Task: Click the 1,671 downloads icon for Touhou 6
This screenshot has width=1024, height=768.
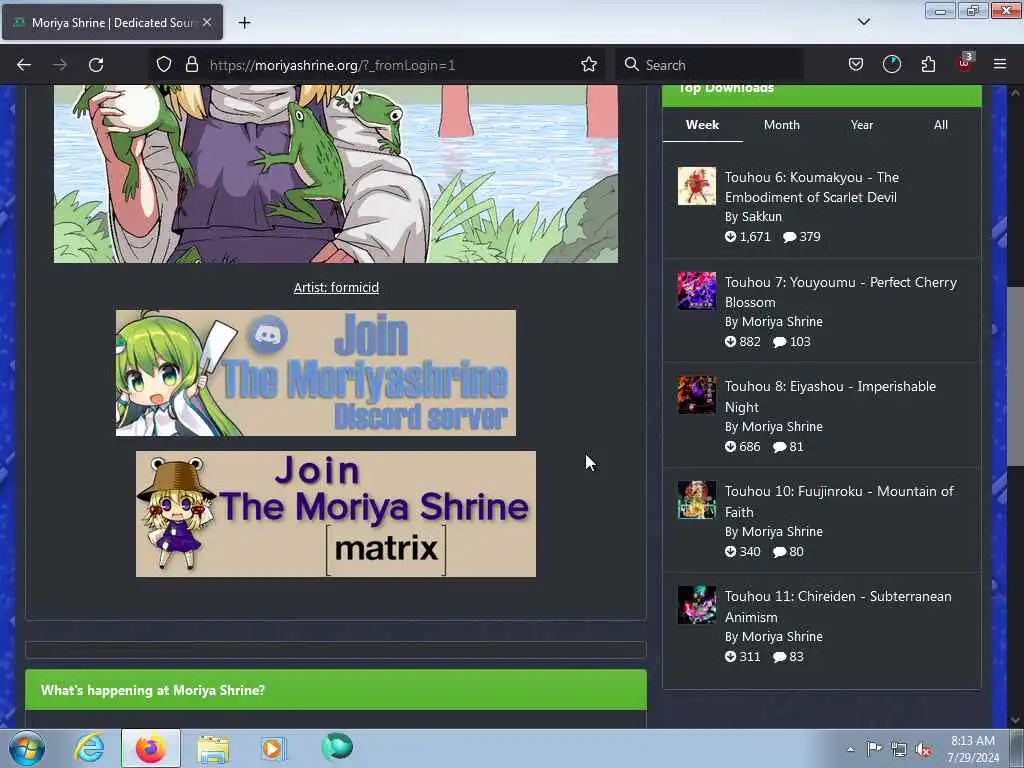Action: pos(730,236)
